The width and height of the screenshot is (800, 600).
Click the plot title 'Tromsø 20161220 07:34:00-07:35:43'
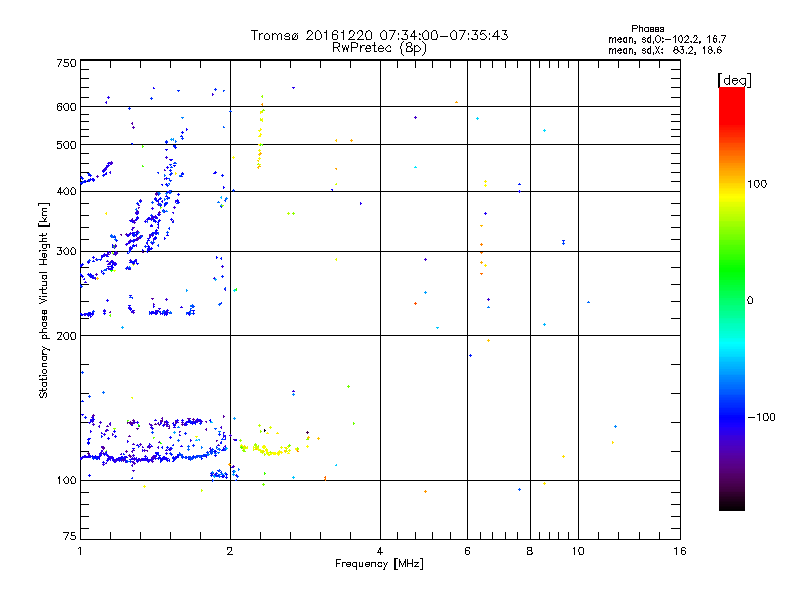pyautogui.click(x=379, y=35)
